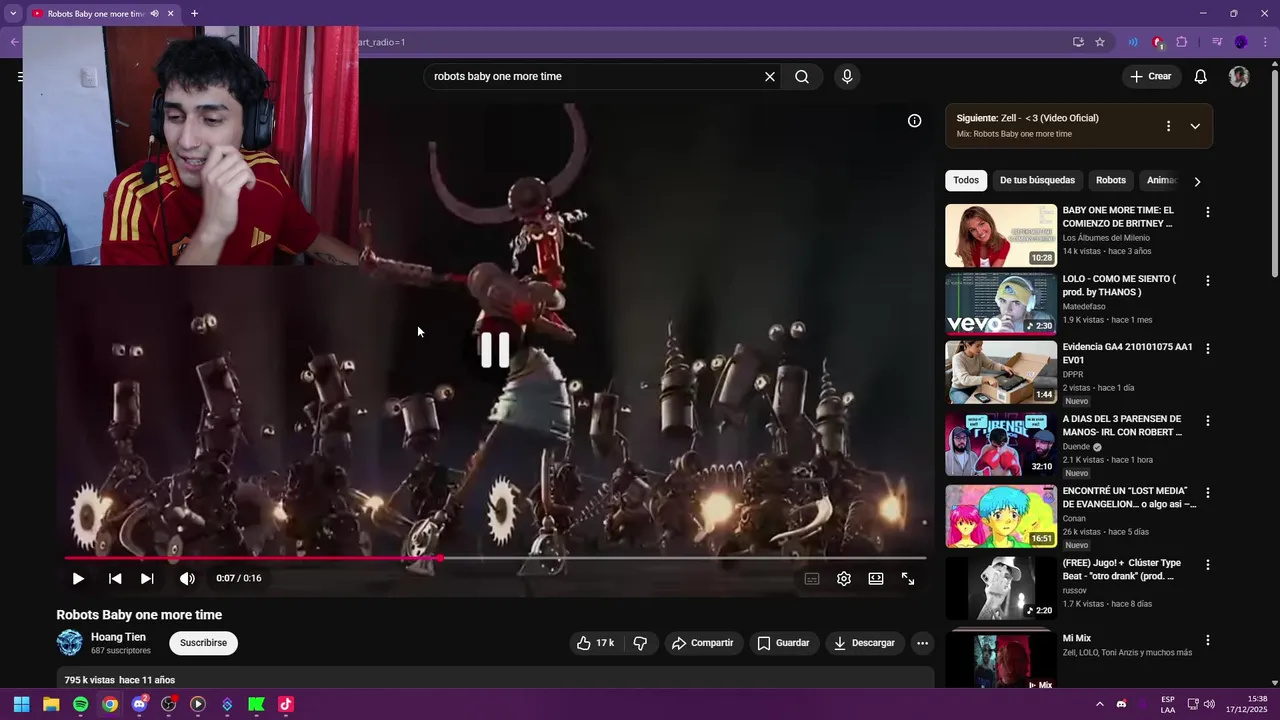1280x720 pixels.
Task: Open Spotify from the taskbar
Action: (80, 704)
